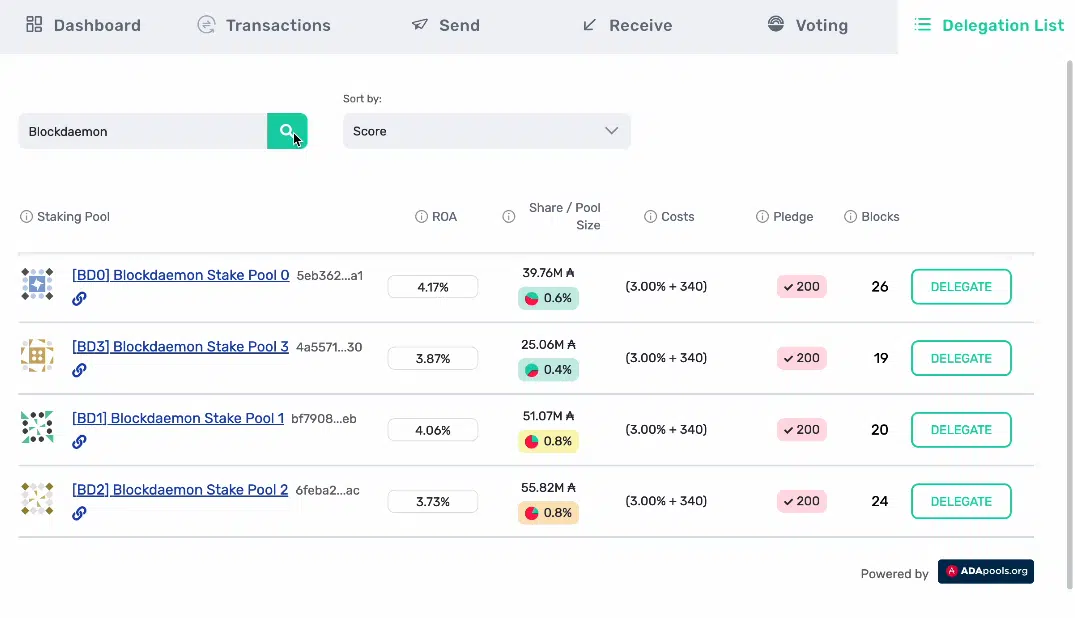The height and width of the screenshot is (618, 1075).
Task: Click the 4.17% ROA value
Action: click(x=433, y=287)
